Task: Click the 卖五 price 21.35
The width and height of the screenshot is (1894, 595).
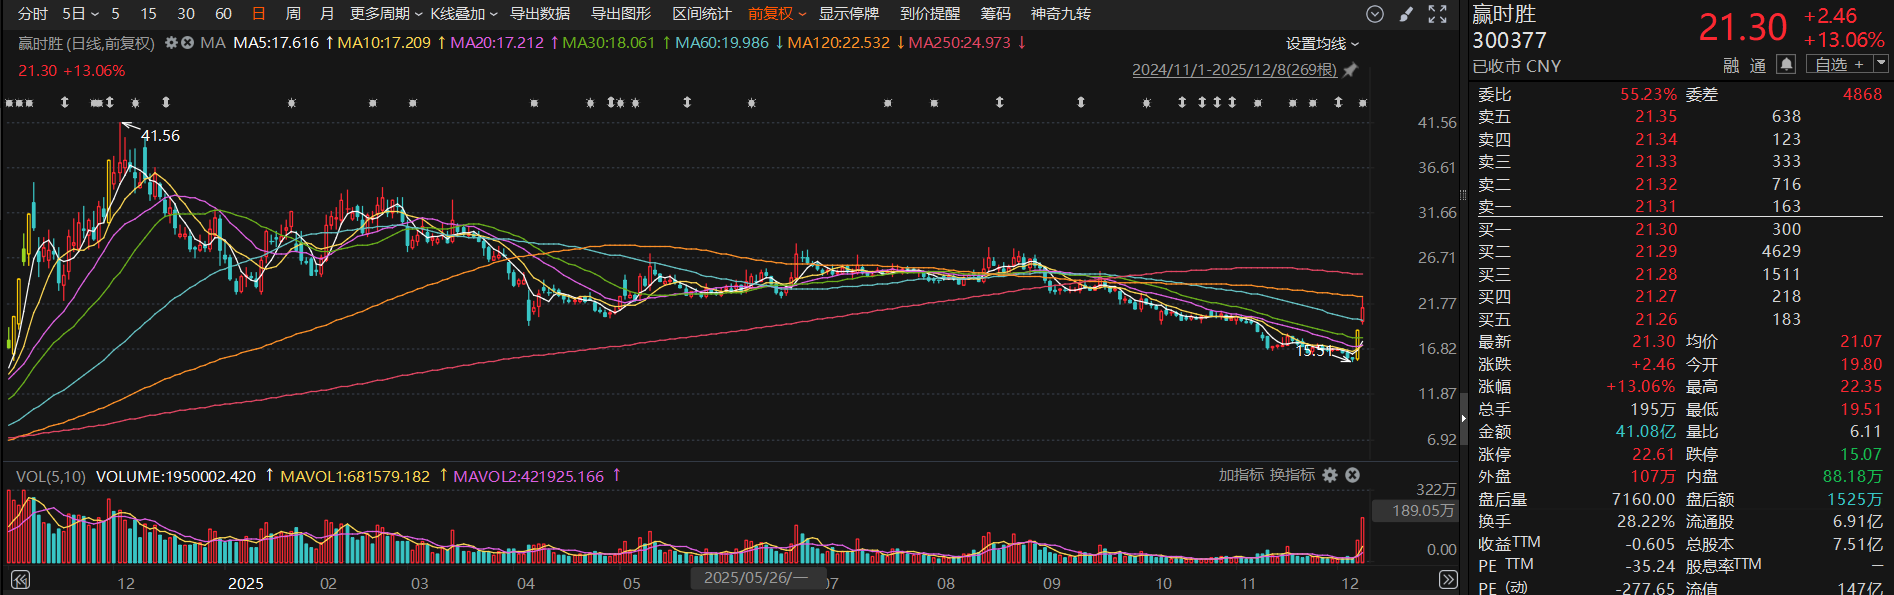Action: click(x=1656, y=116)
